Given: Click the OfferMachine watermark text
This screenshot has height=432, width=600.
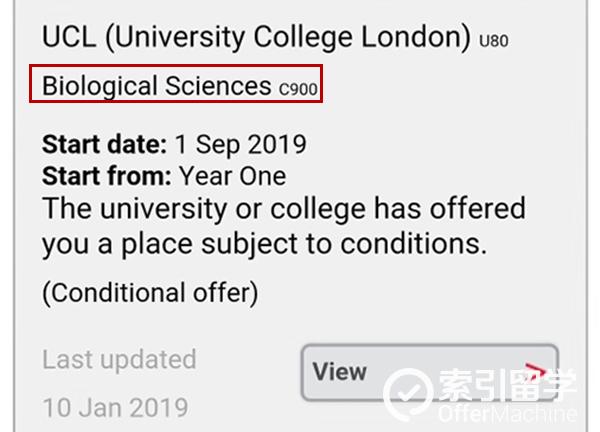Looking at the screenshot, I should pos(507,414).
